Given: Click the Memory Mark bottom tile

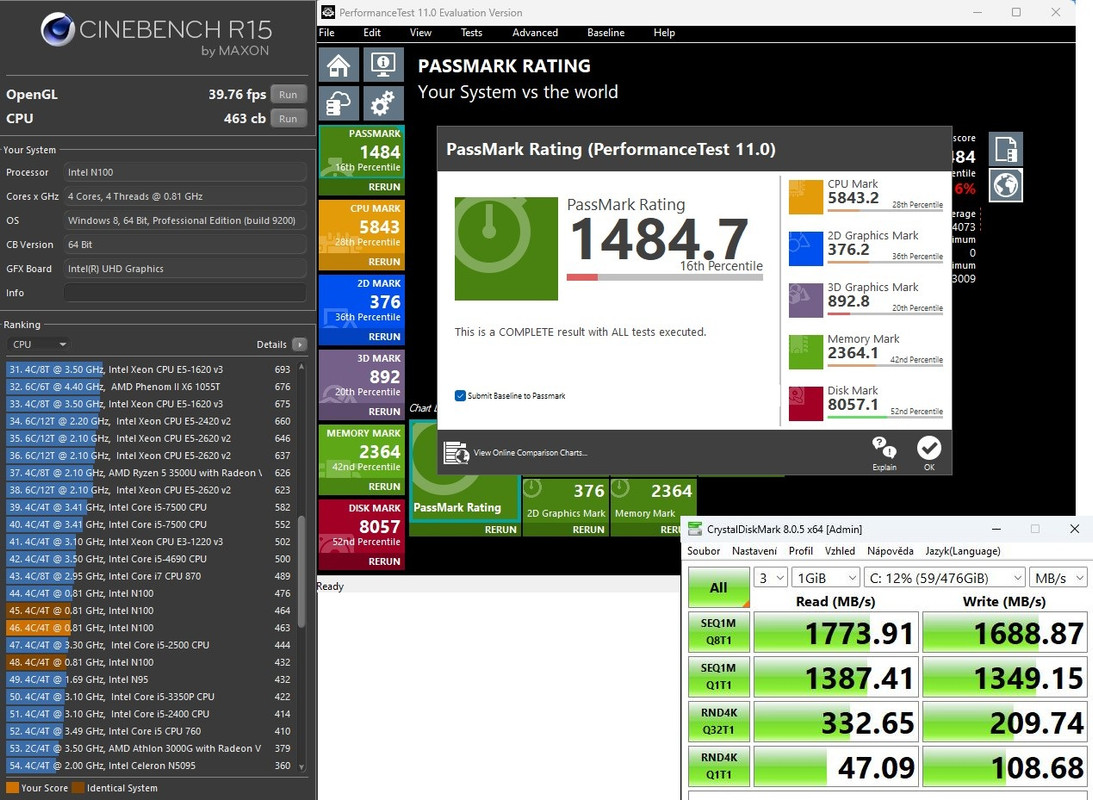Looking at the screenshot, I should tap(654, 507).
